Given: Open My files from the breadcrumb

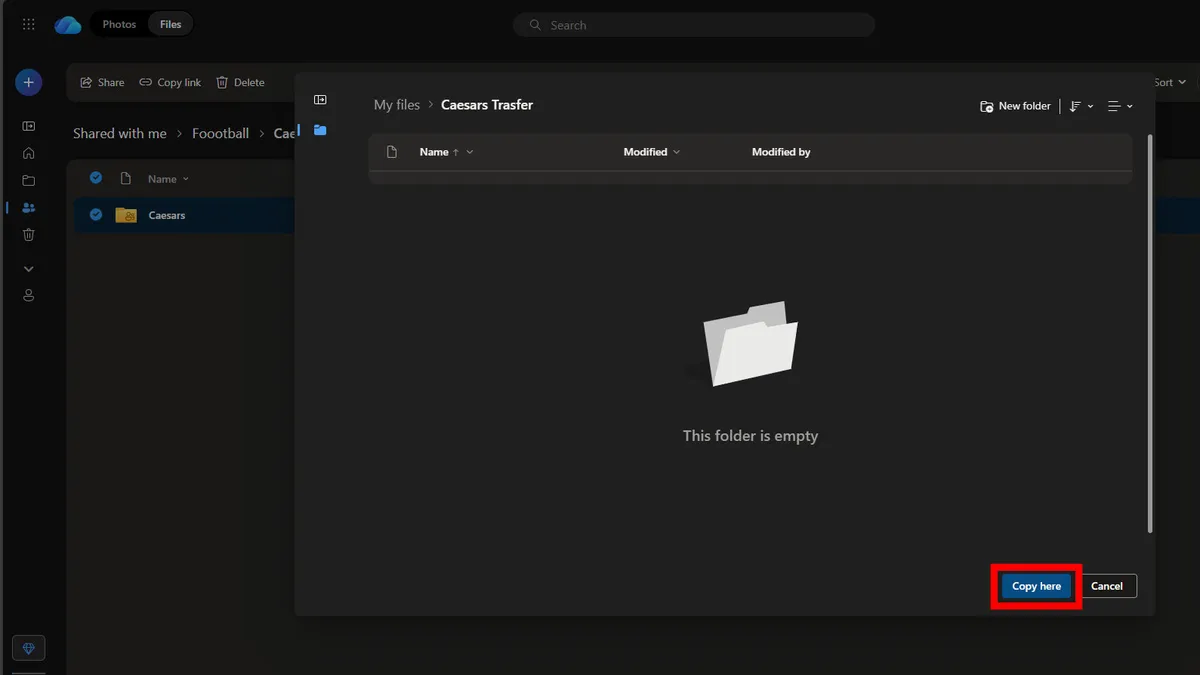Looking at the screenshot, I should pos(396,104).
